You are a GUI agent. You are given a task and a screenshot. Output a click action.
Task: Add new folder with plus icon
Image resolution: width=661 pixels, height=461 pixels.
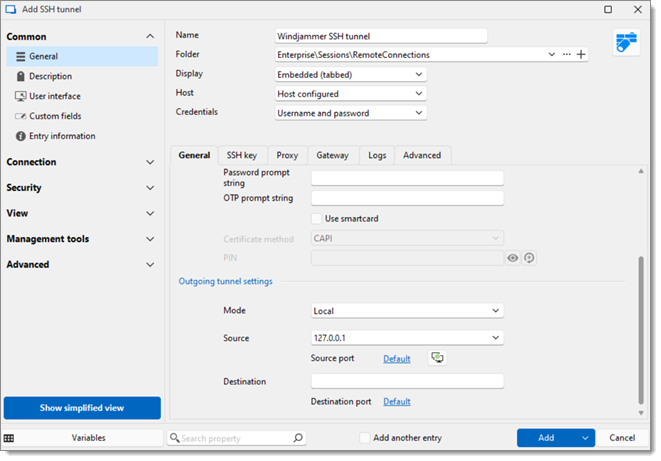(581, 54)
